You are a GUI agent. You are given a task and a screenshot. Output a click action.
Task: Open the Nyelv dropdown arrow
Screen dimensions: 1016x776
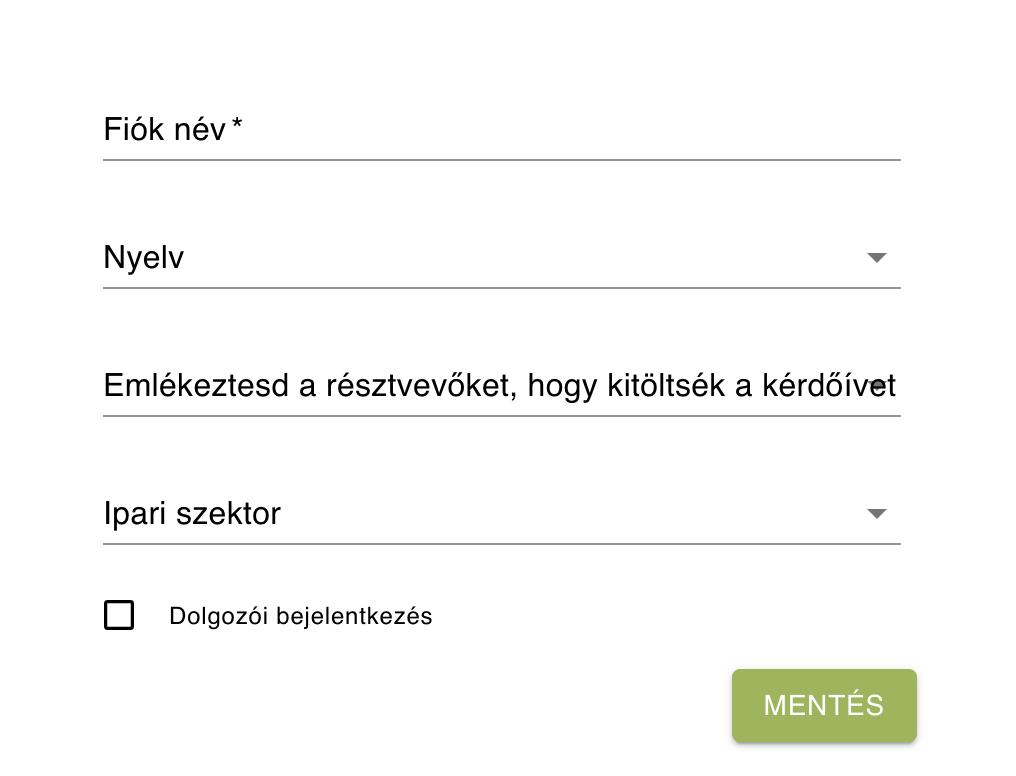tap(876, 258)
